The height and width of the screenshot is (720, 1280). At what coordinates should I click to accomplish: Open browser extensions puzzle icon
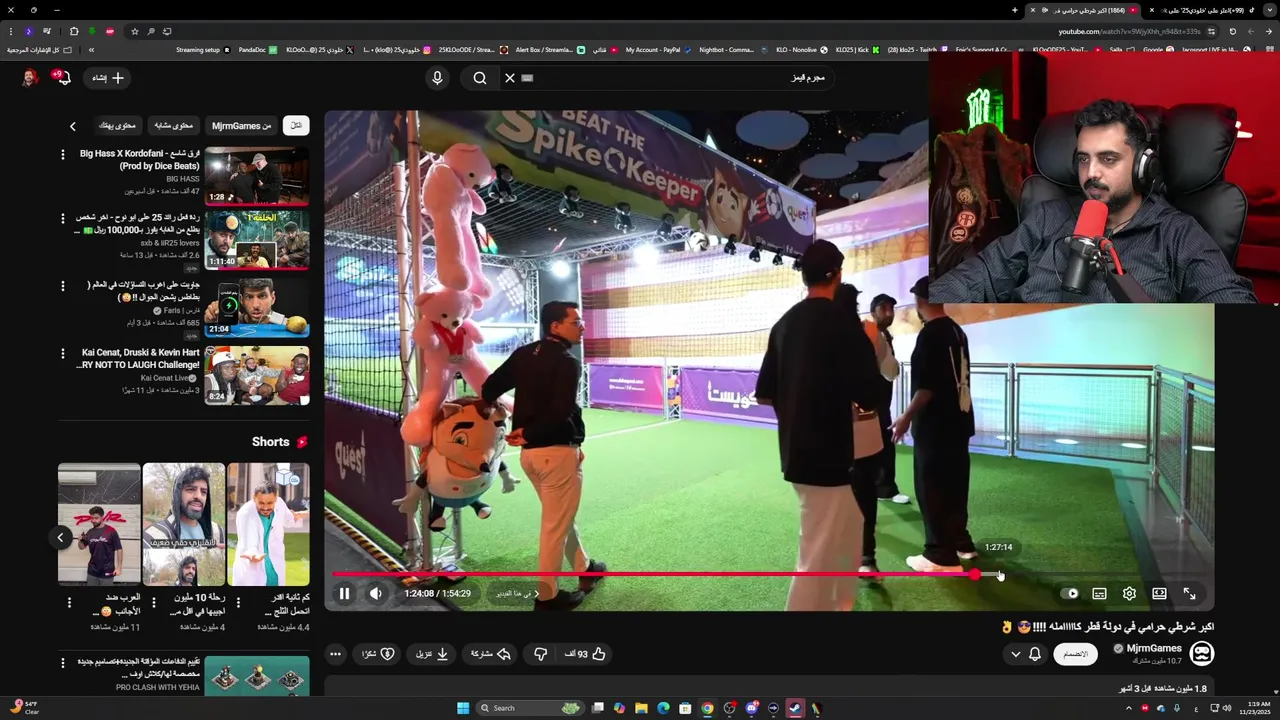pyautogui.click(x=73, y=31)
